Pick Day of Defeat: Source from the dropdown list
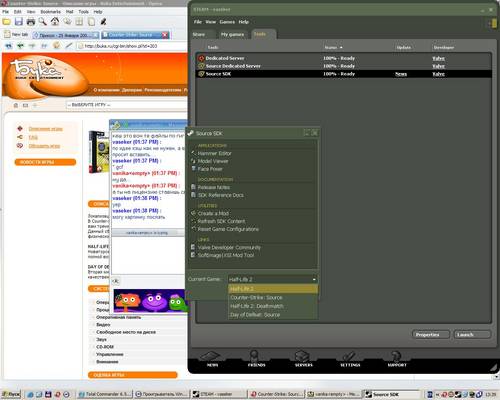Screen dimensions: 500x400 [255, 315]
